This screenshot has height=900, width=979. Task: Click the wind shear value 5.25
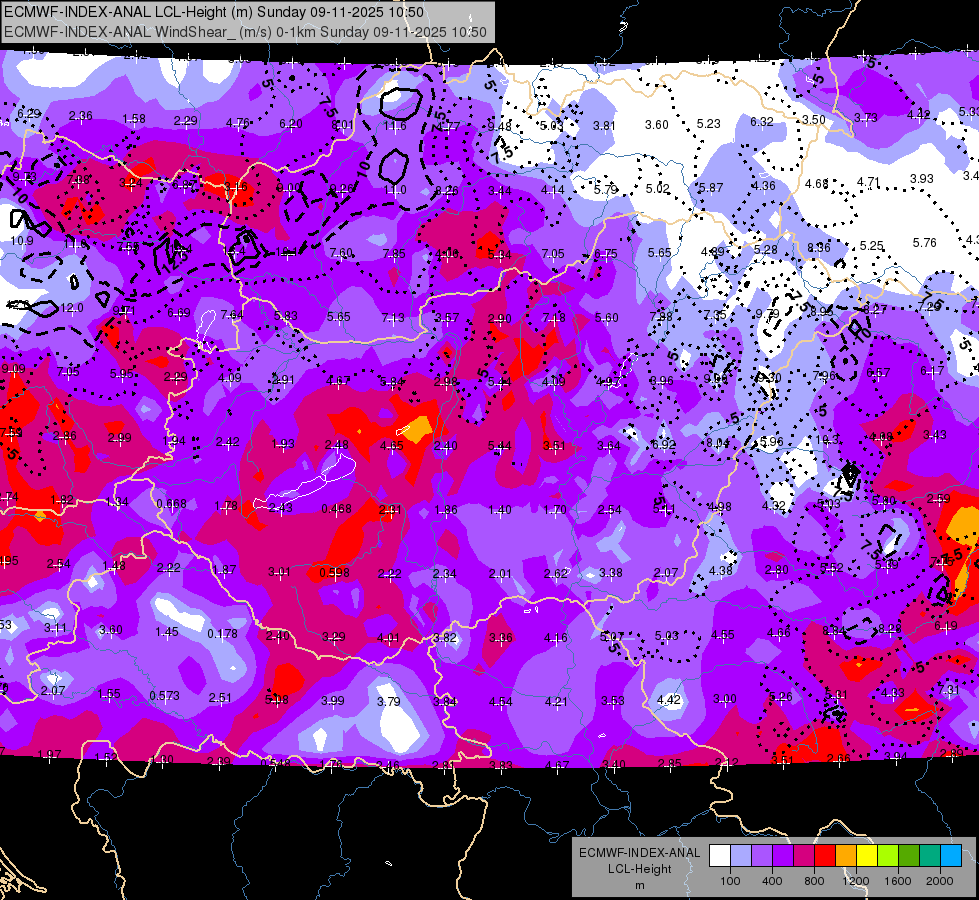click(x=871, y=245)
